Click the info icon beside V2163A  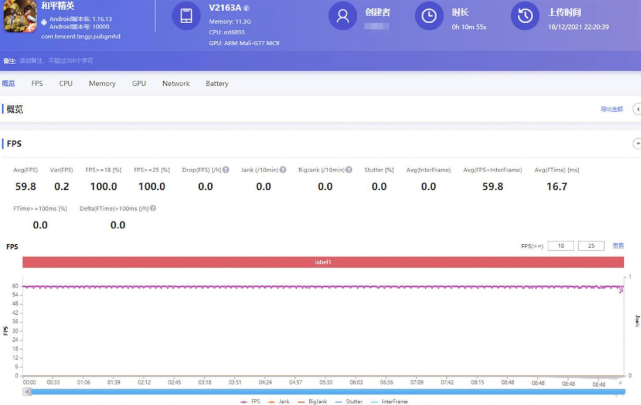pos(247,8)
